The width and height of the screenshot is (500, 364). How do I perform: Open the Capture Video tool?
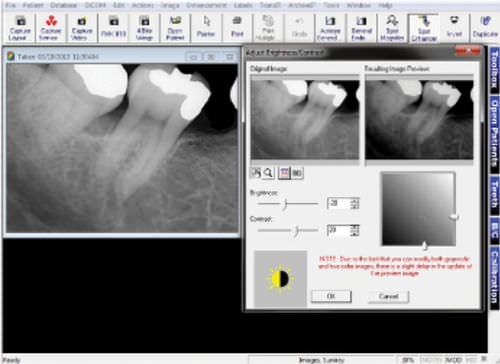(82, 28)
